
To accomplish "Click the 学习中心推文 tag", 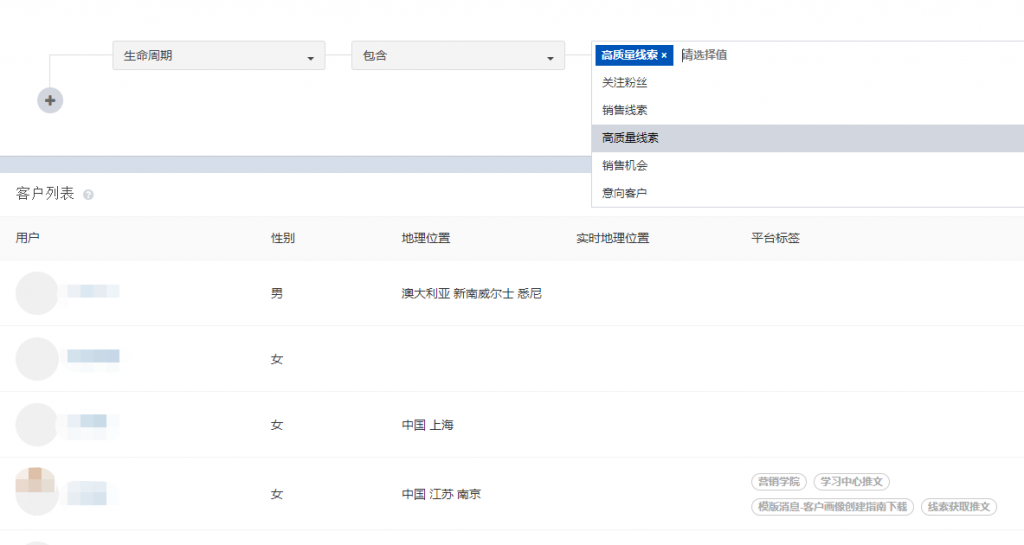I will point(851,482).
